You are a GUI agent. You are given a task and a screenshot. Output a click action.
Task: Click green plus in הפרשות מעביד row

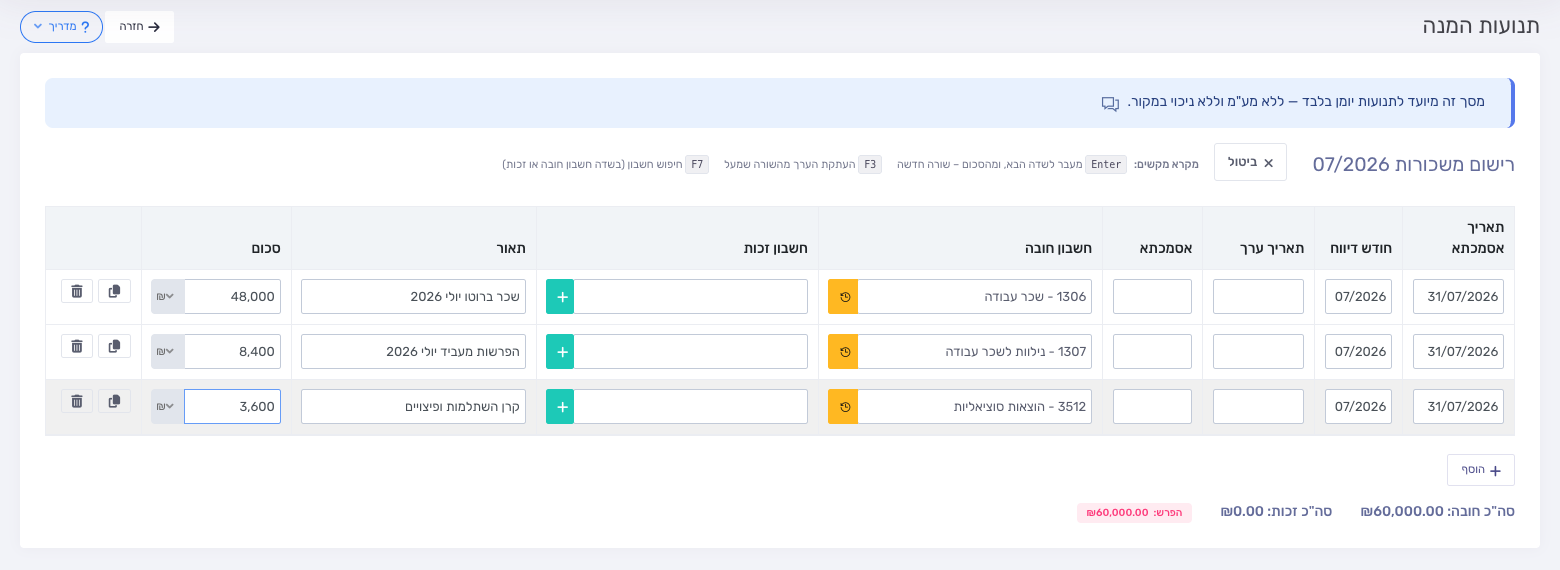560,352
